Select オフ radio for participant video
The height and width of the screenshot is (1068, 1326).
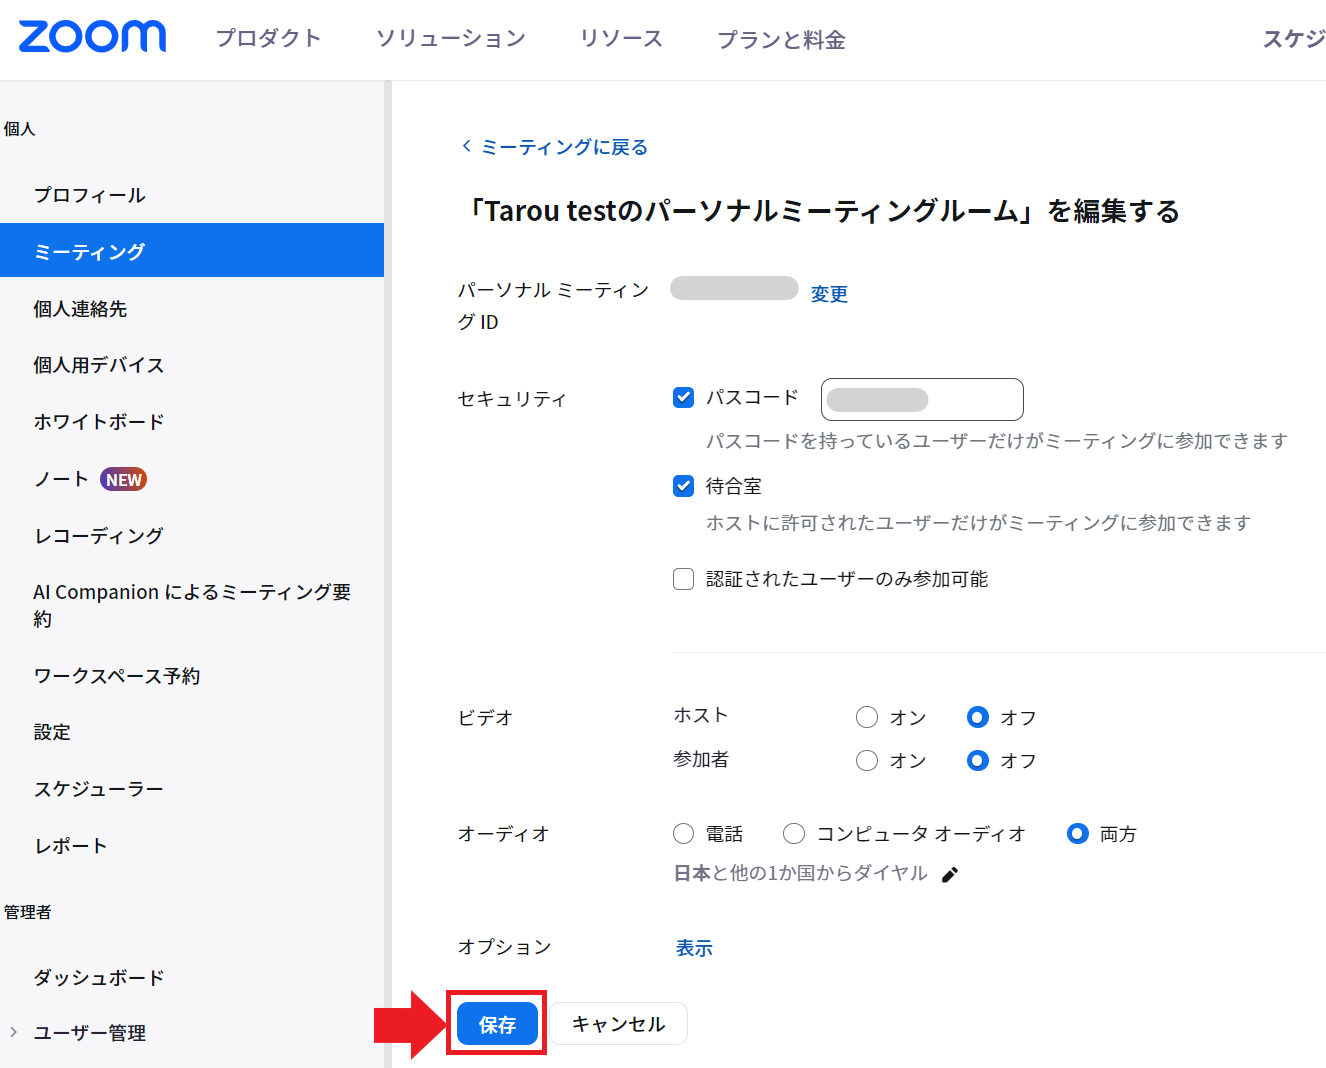point(978,761)
